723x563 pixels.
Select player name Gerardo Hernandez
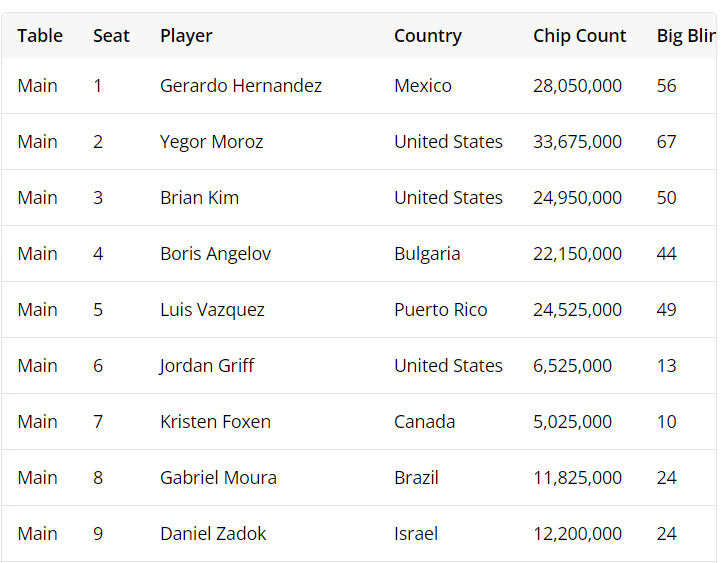coord(241,86)
